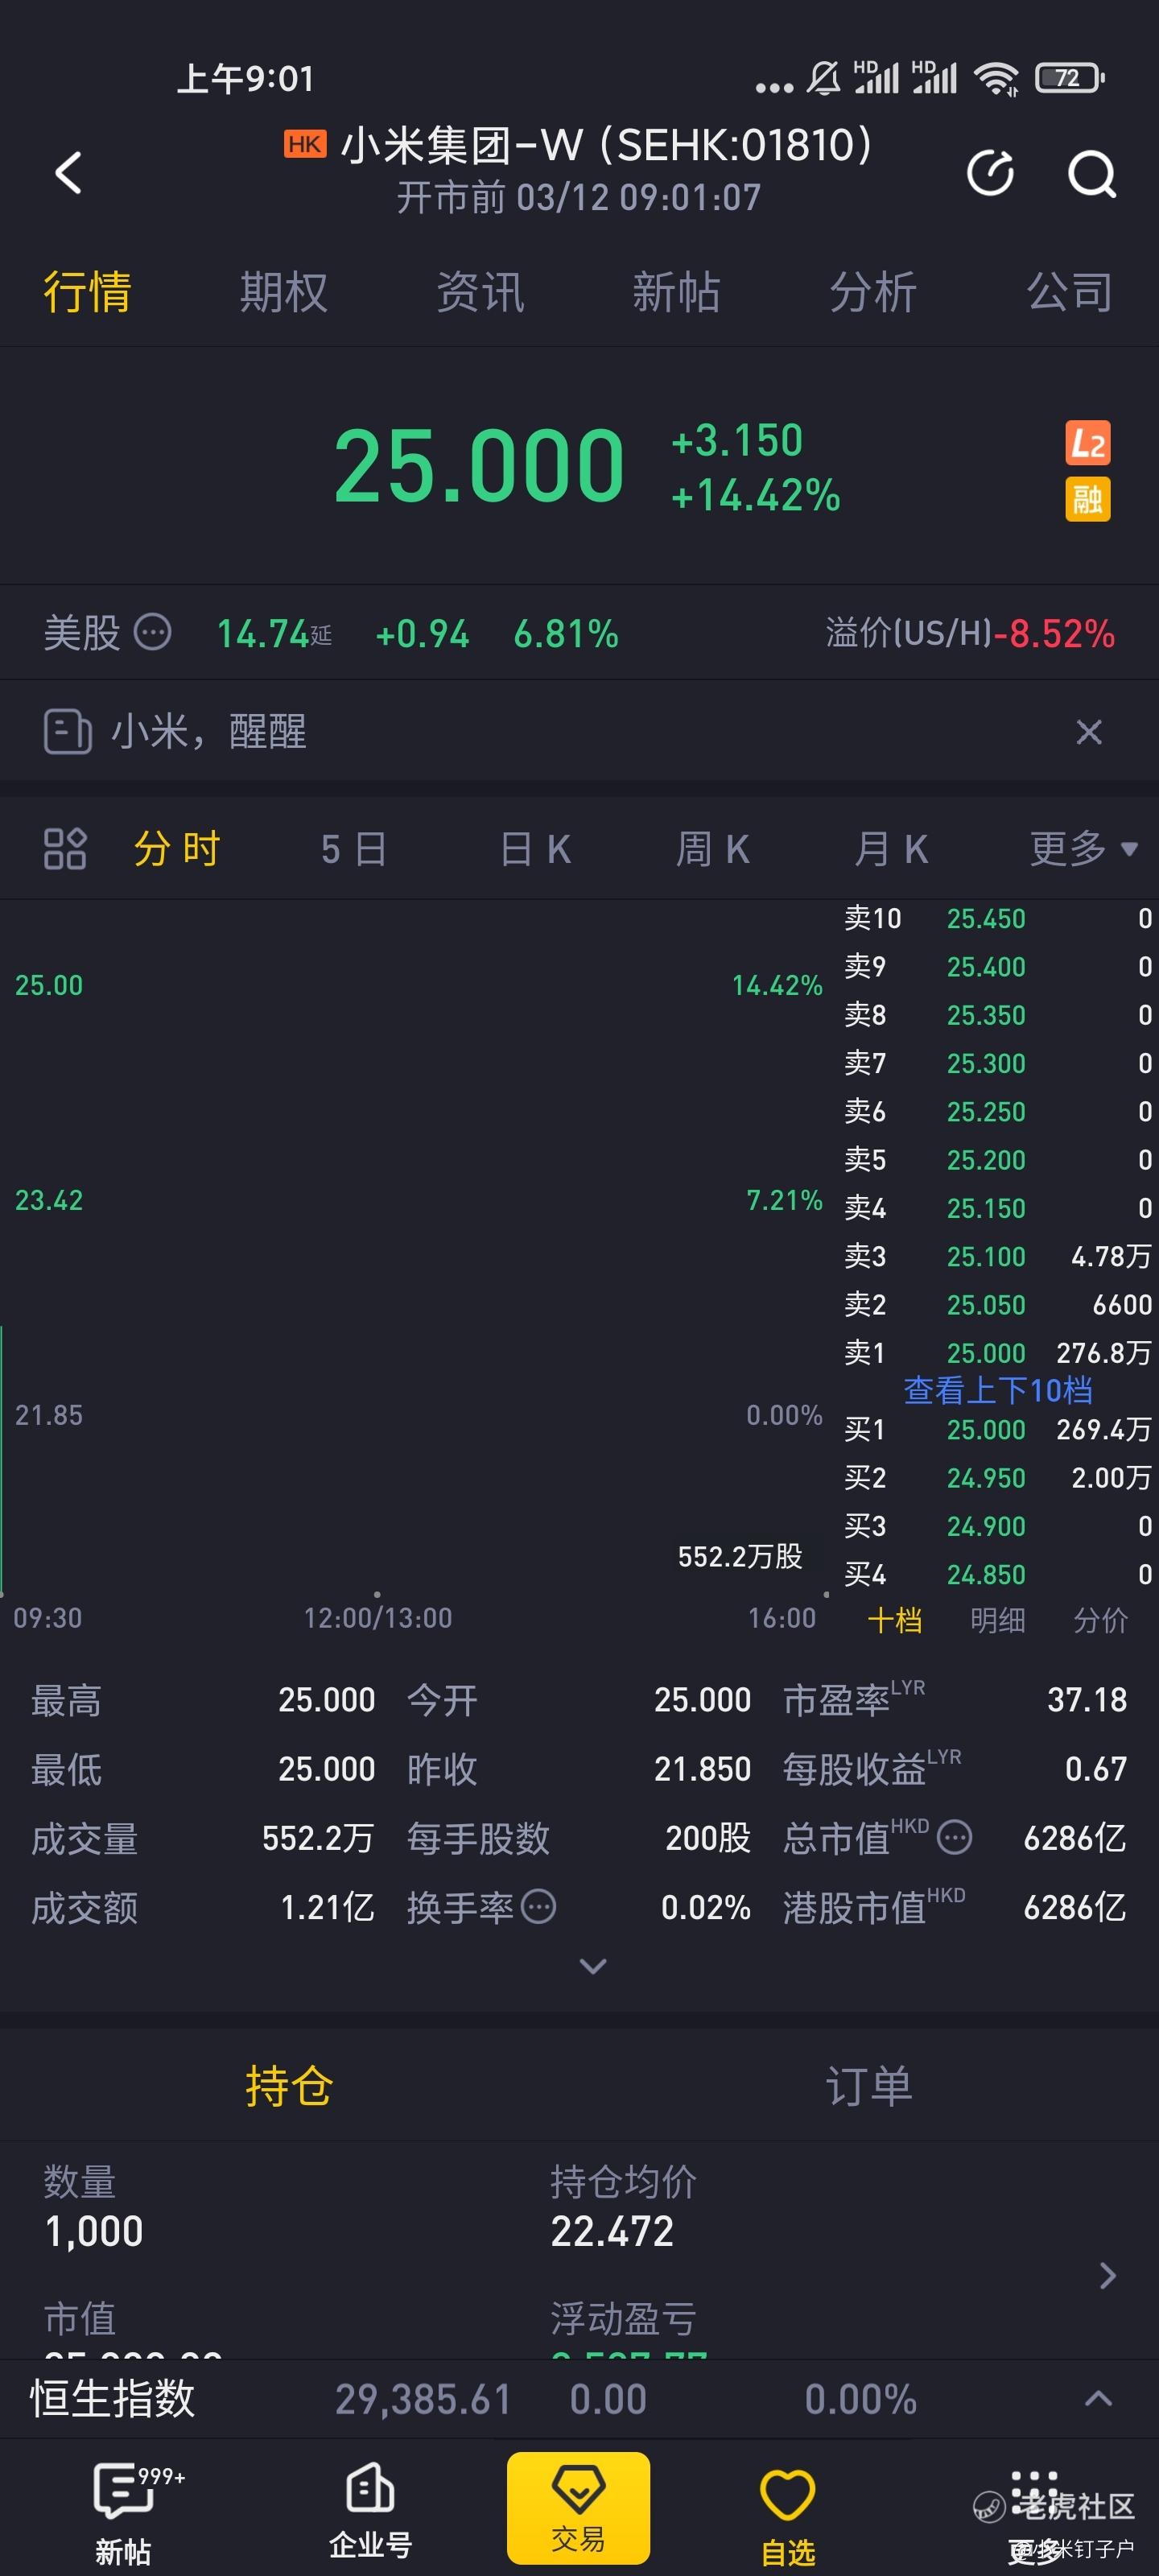Check the battery status icon
This screenshot has height=2576, width=1159.
pos(1069,78)
